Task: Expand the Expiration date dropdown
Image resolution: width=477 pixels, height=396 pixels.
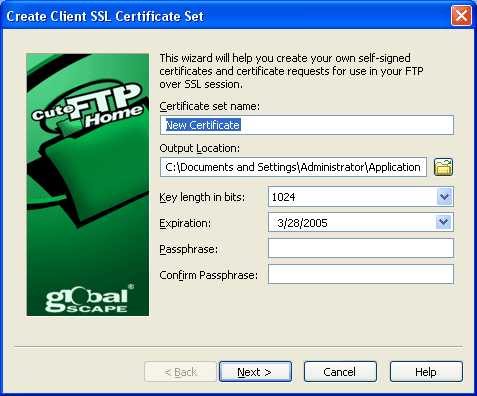Action: pos(444,222)
